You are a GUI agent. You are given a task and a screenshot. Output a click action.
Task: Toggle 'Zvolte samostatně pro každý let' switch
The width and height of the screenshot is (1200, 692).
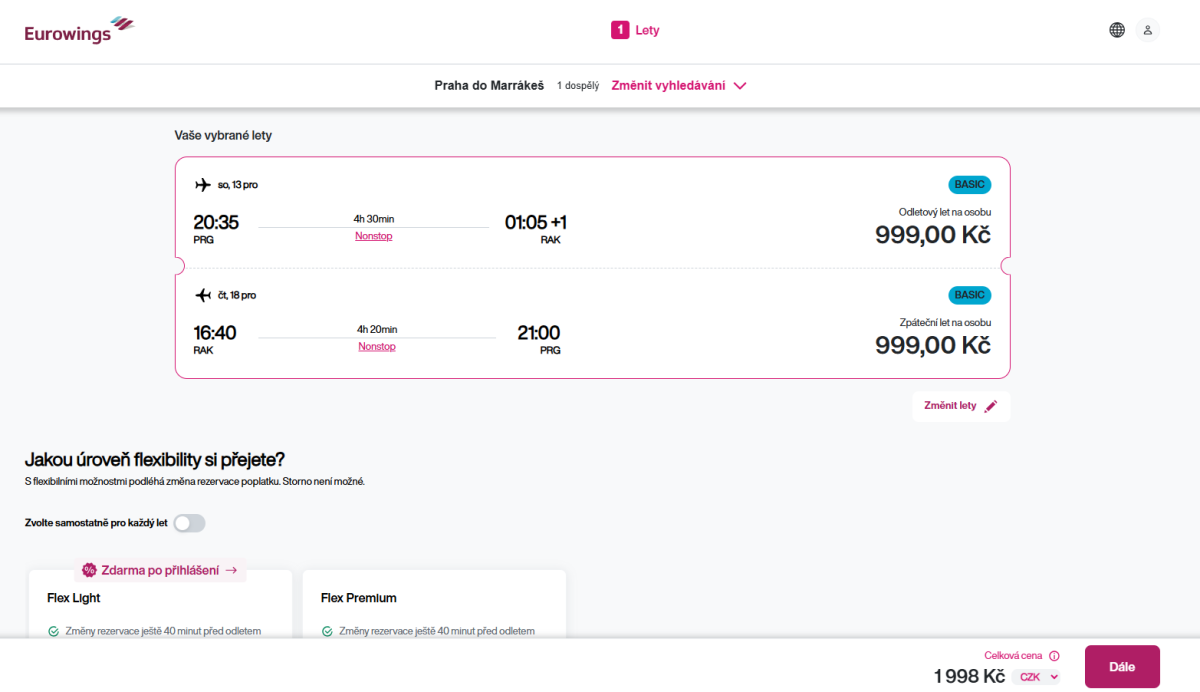(x=189, y=523)
